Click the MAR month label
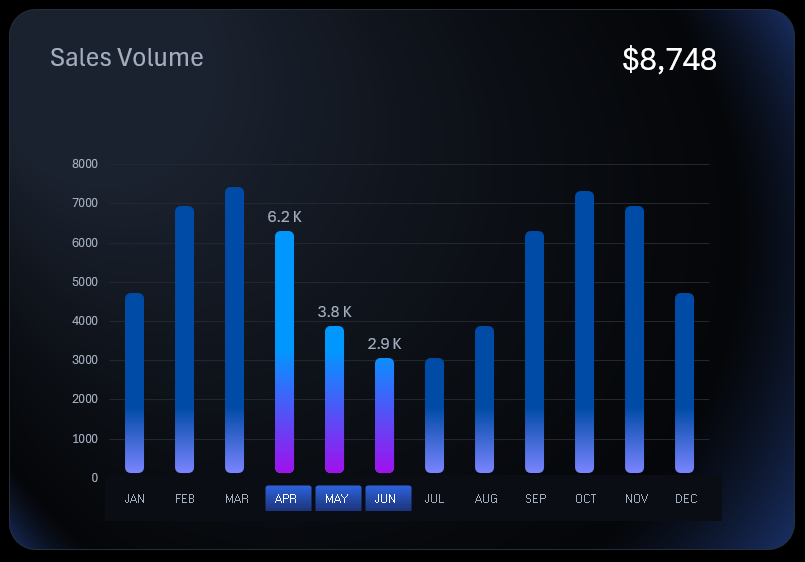Screen dimensions: 805x562 click(237, 498)
